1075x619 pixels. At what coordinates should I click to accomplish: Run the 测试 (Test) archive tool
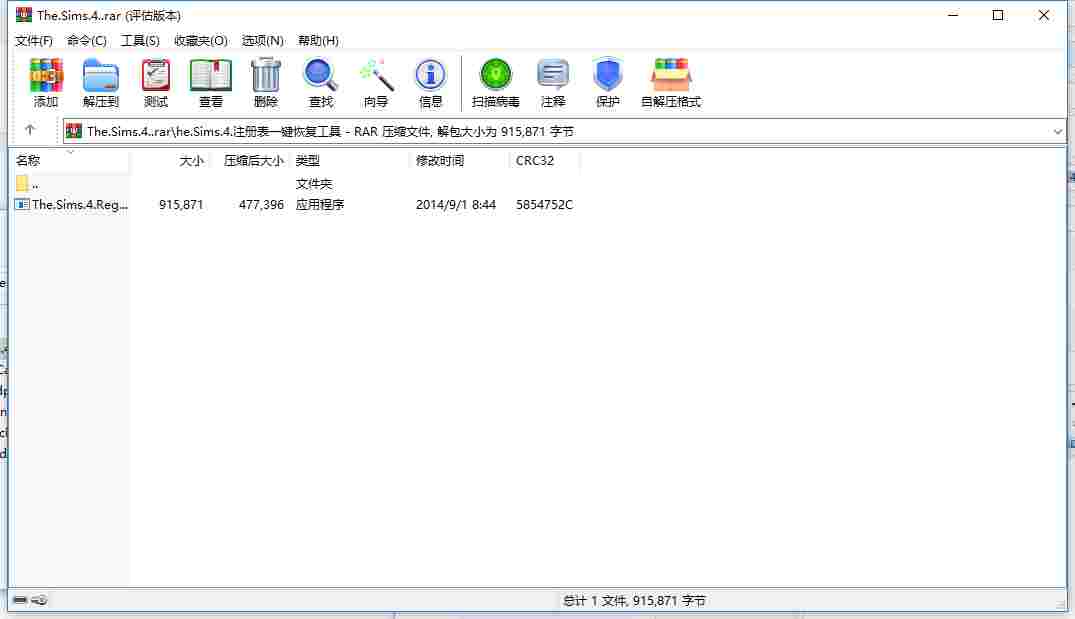click(156, 82)
